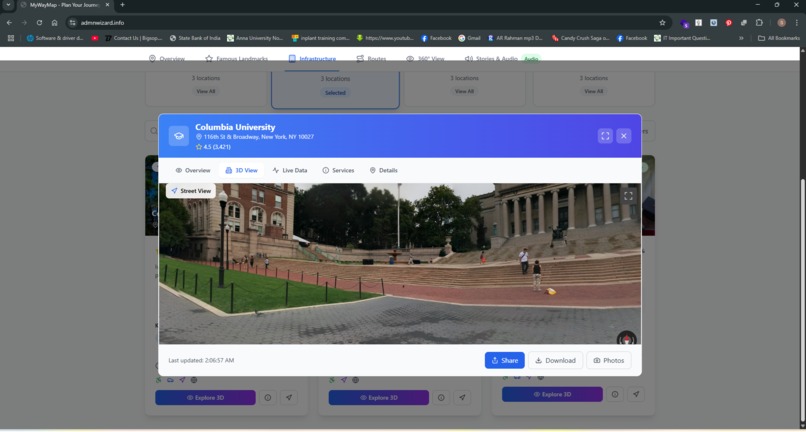This screenshot has width=806, height=432.
Task: Click the admnwizard.info address bar
Action: (x=368, y=23)
